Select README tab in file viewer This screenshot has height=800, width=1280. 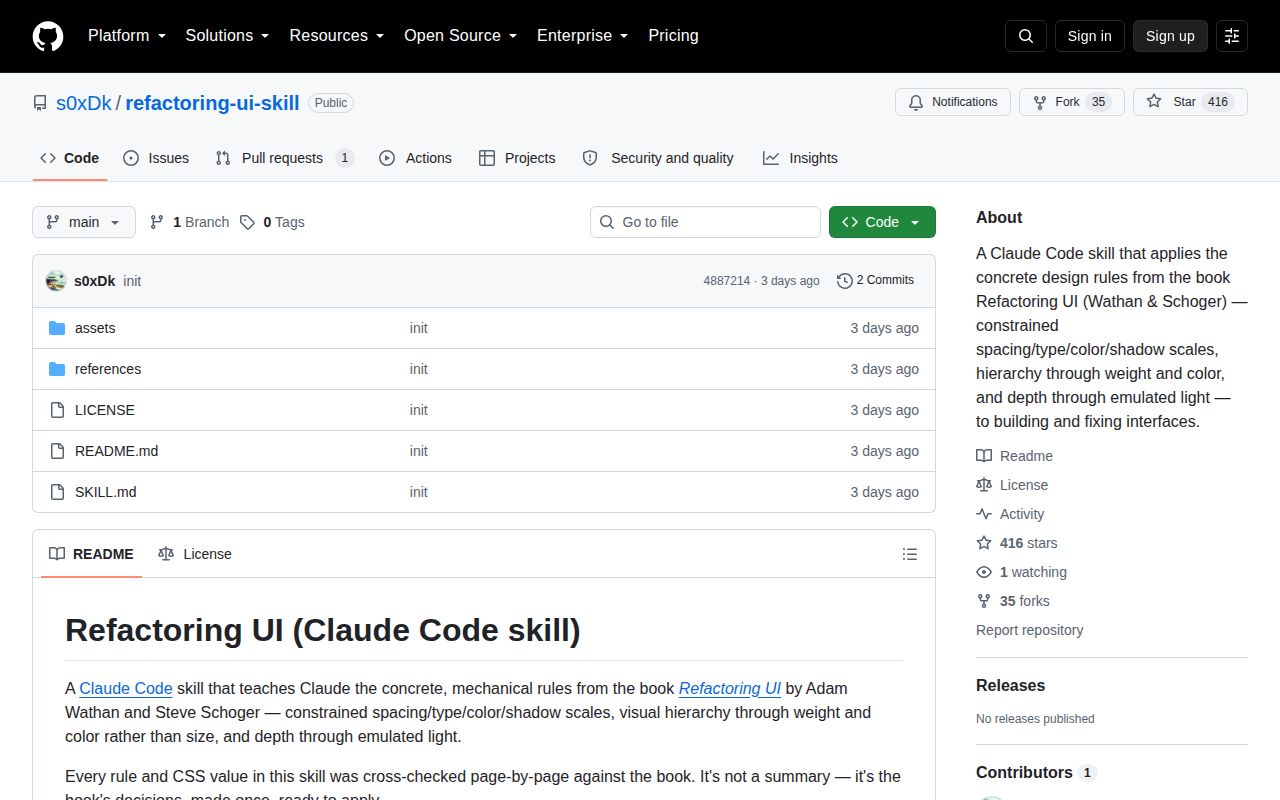(91, 554)
